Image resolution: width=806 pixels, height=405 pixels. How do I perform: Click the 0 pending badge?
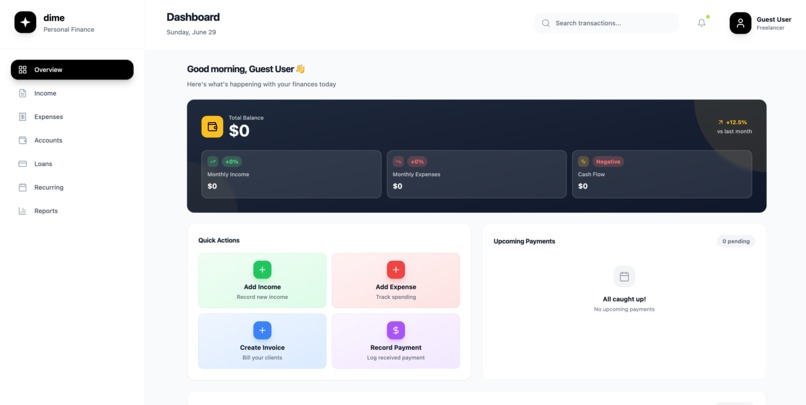coord(736,241)
